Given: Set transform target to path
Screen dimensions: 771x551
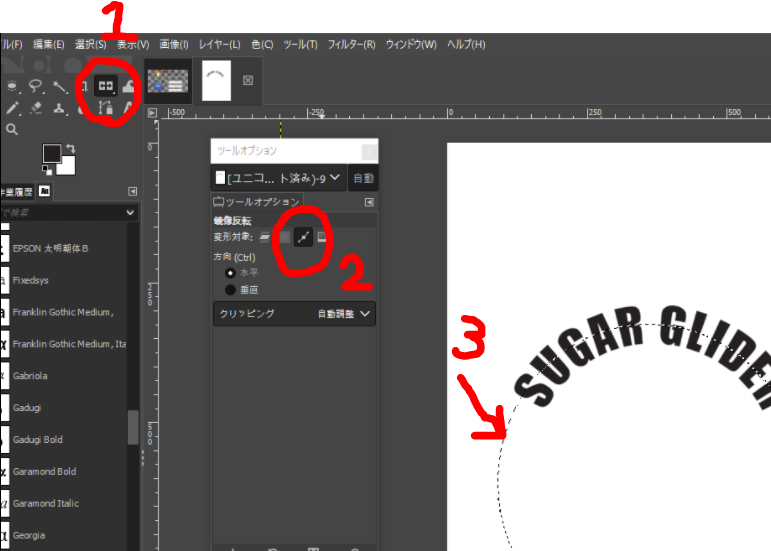Looking at the screenshot, I should [x=304, y=237].
